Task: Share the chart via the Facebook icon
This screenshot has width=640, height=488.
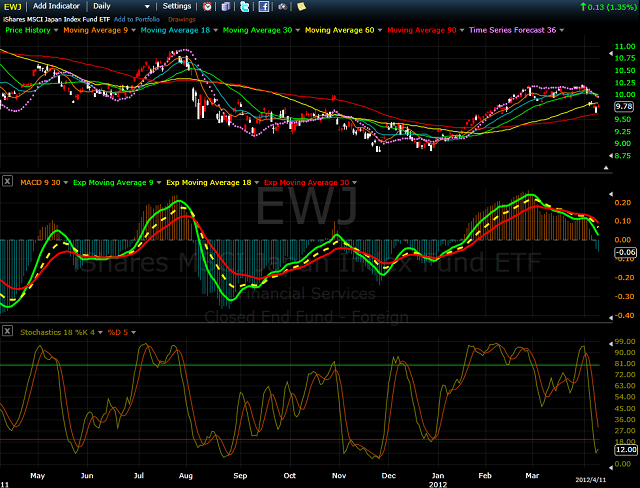Action: 264,7
